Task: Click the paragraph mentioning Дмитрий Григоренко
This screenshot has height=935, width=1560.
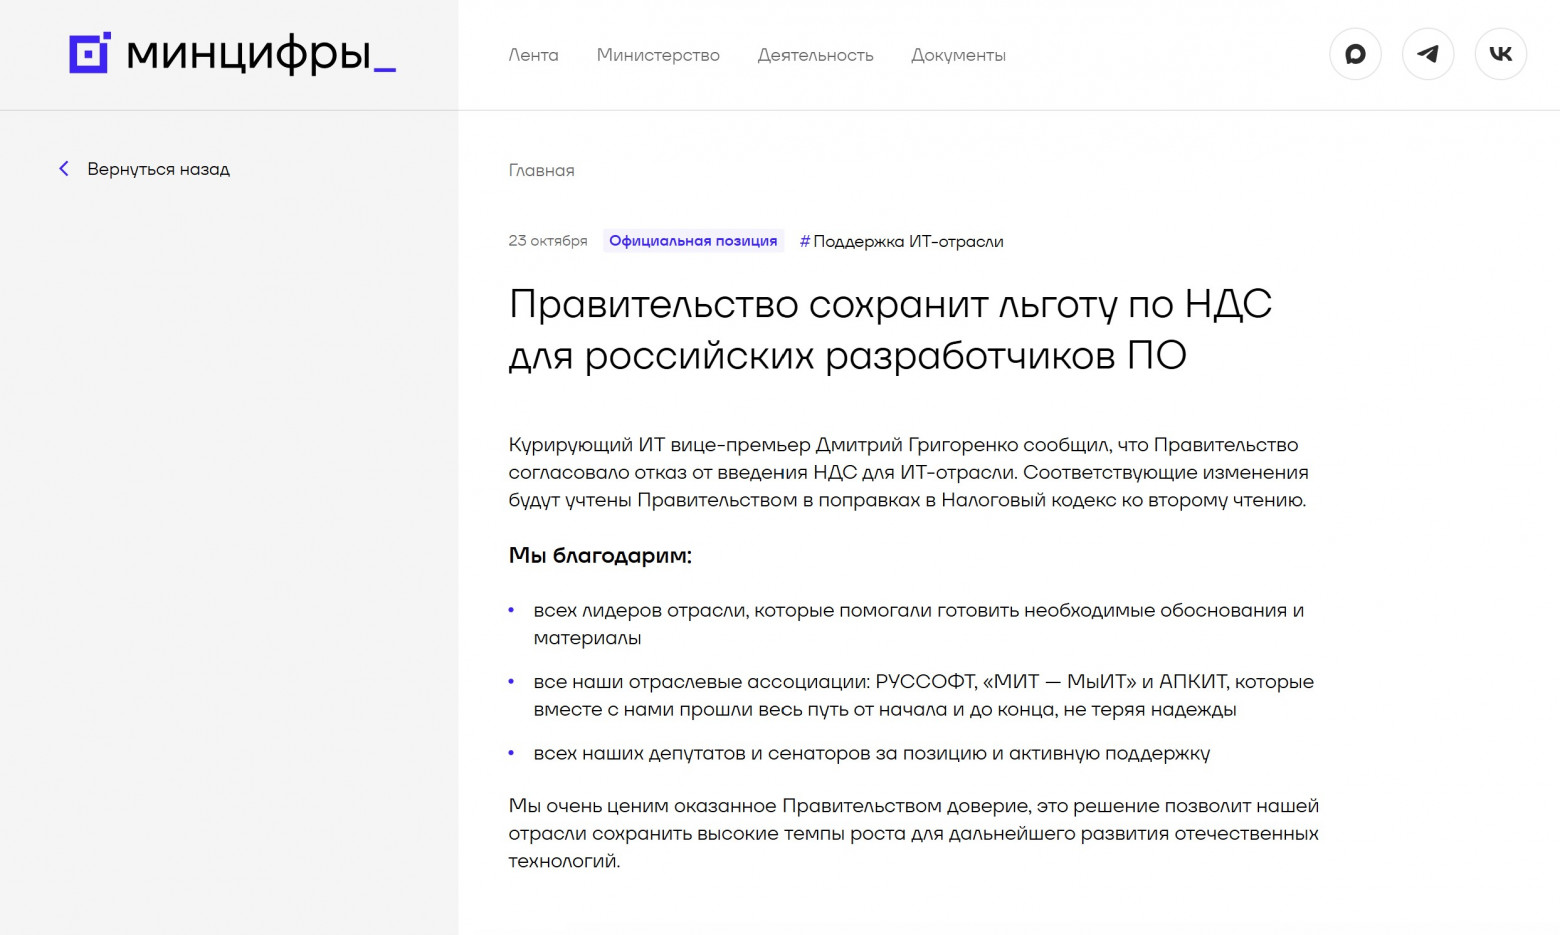Action: 907,472
